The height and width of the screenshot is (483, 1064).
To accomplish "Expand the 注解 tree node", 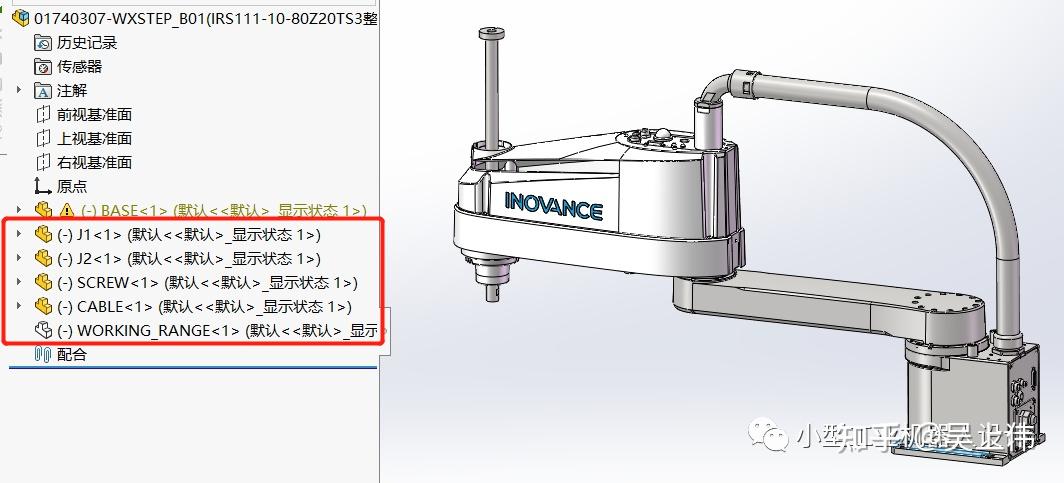I will pyautogui.click(x=19, y=90).
